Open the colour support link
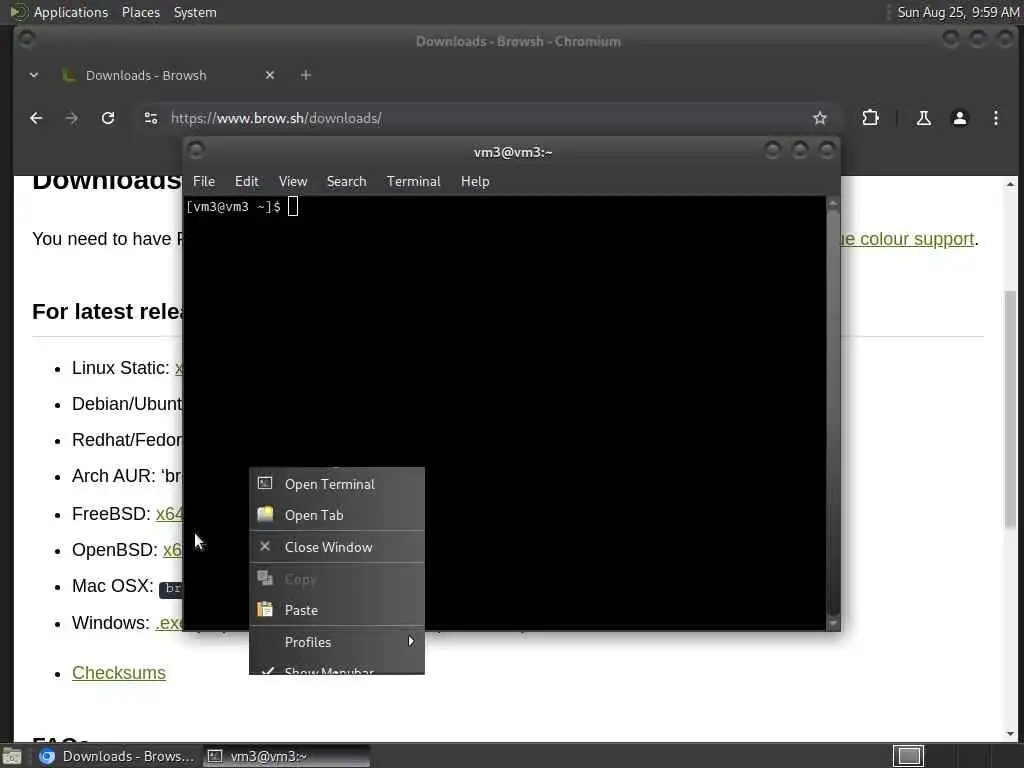This screenshot has width=1024, height=768. click(906, 239)
